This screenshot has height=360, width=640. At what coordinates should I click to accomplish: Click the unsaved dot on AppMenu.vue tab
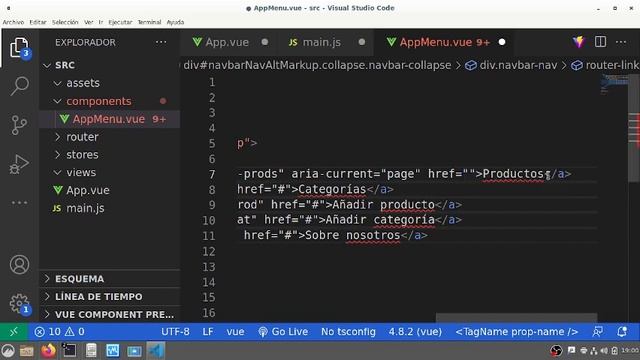[502, 42]
